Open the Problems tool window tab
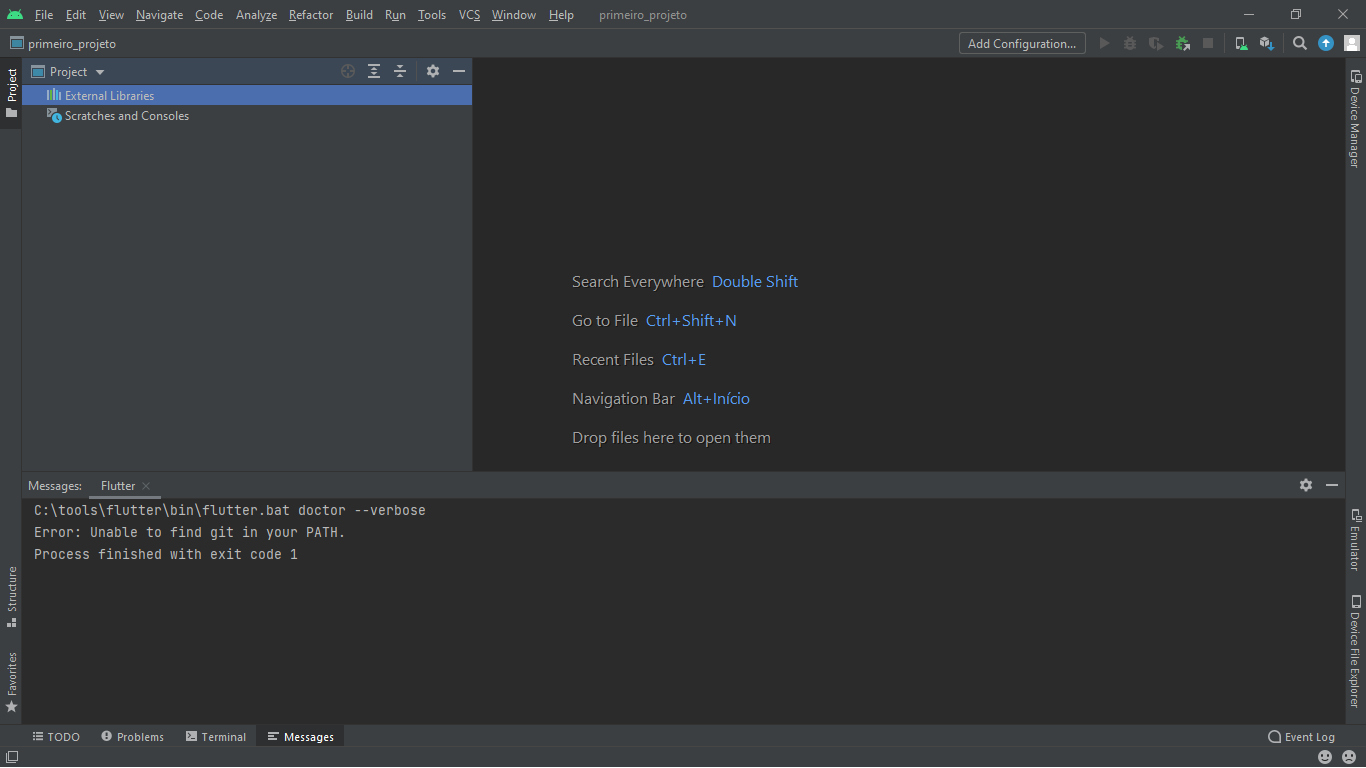 [132, 737]
